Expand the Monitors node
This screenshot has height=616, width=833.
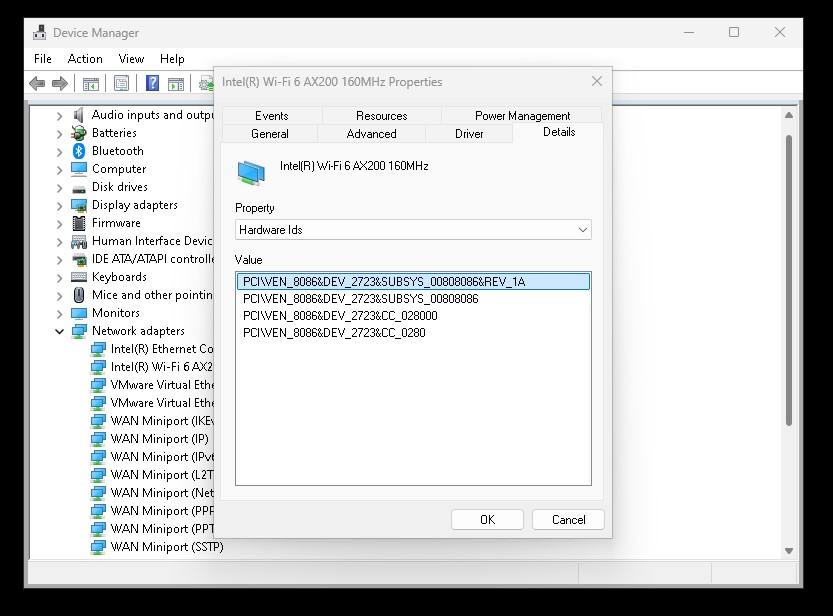point(59,314)
